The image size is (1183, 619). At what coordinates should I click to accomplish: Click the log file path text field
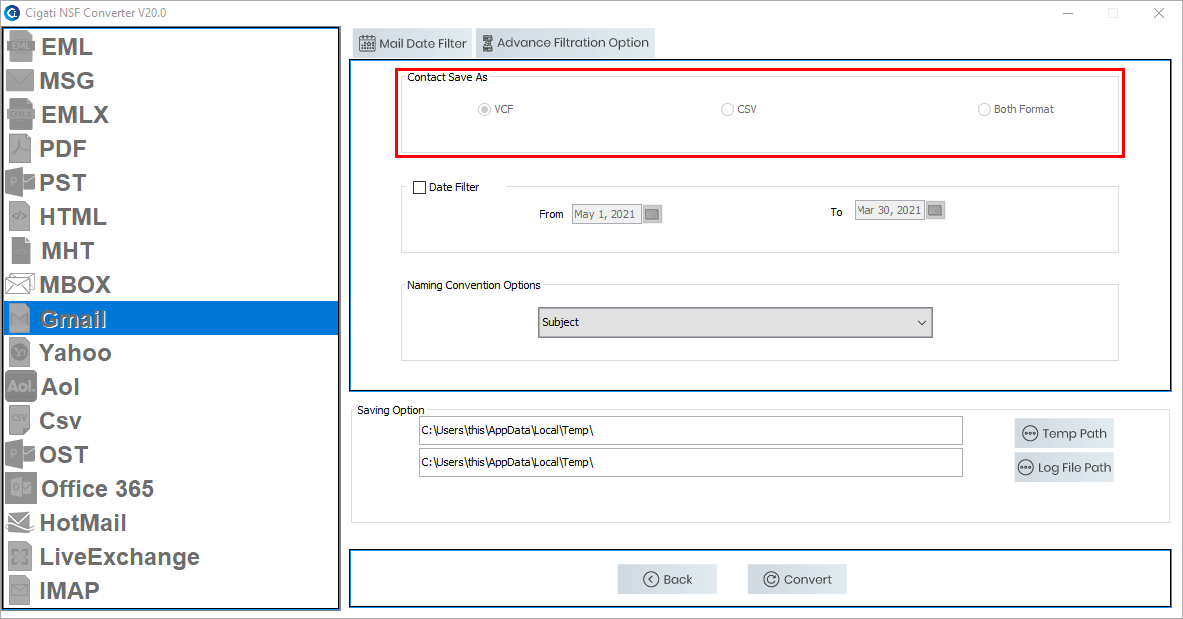pos(691,462)
